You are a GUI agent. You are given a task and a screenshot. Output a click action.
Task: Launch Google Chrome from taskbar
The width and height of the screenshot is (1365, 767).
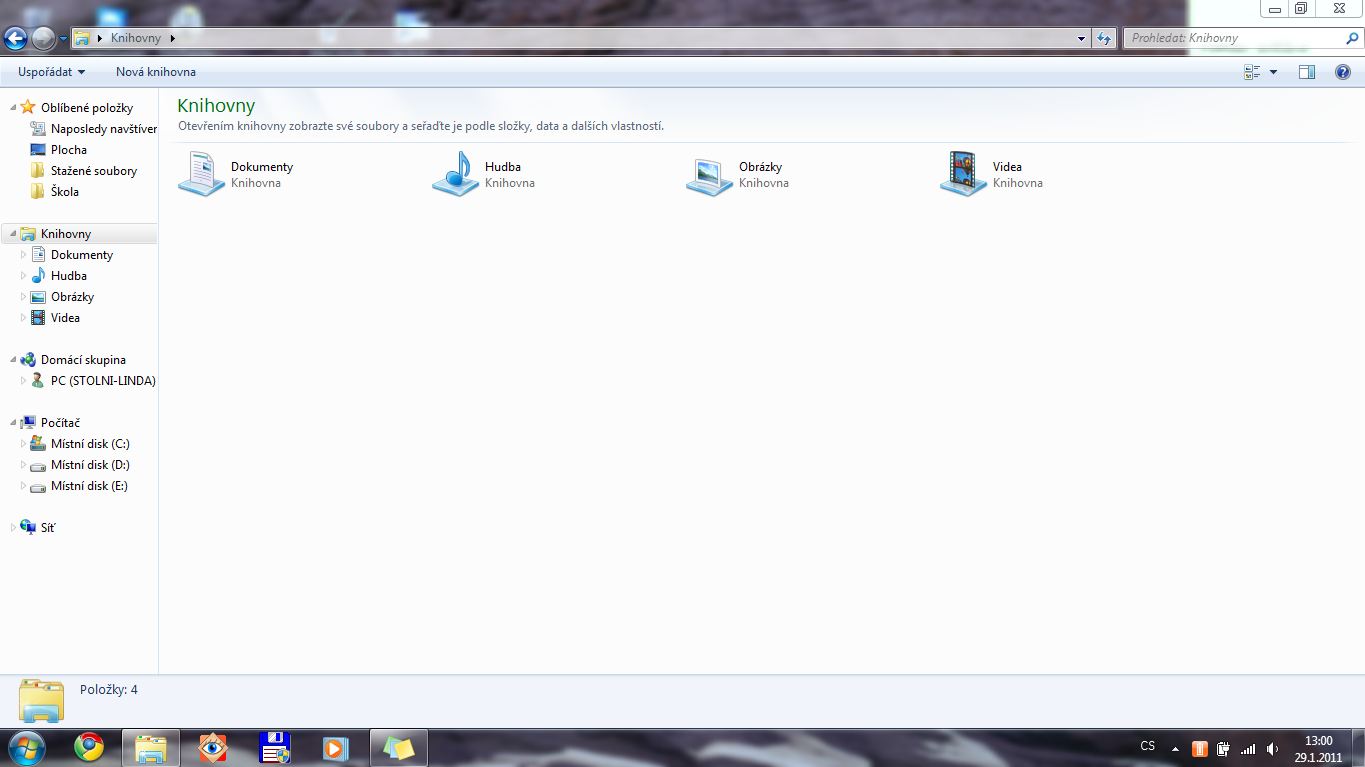(89, 747)
